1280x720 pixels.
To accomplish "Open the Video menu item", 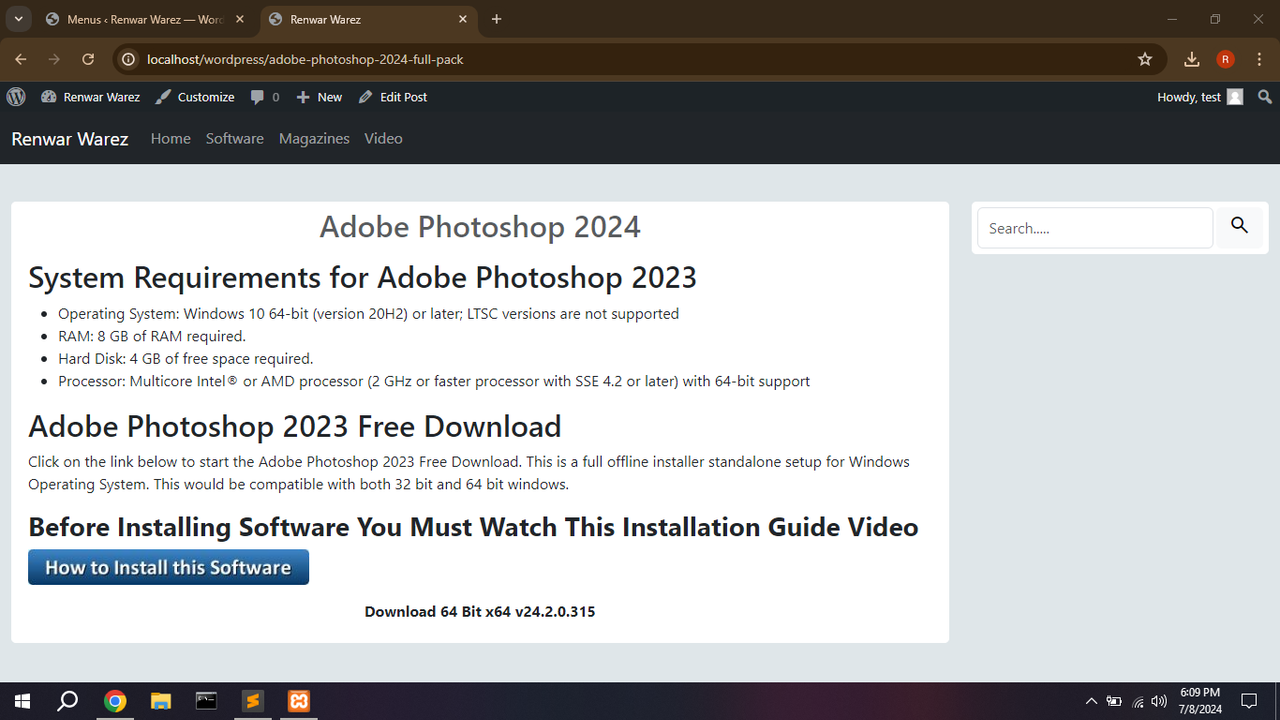I will 383,139.
